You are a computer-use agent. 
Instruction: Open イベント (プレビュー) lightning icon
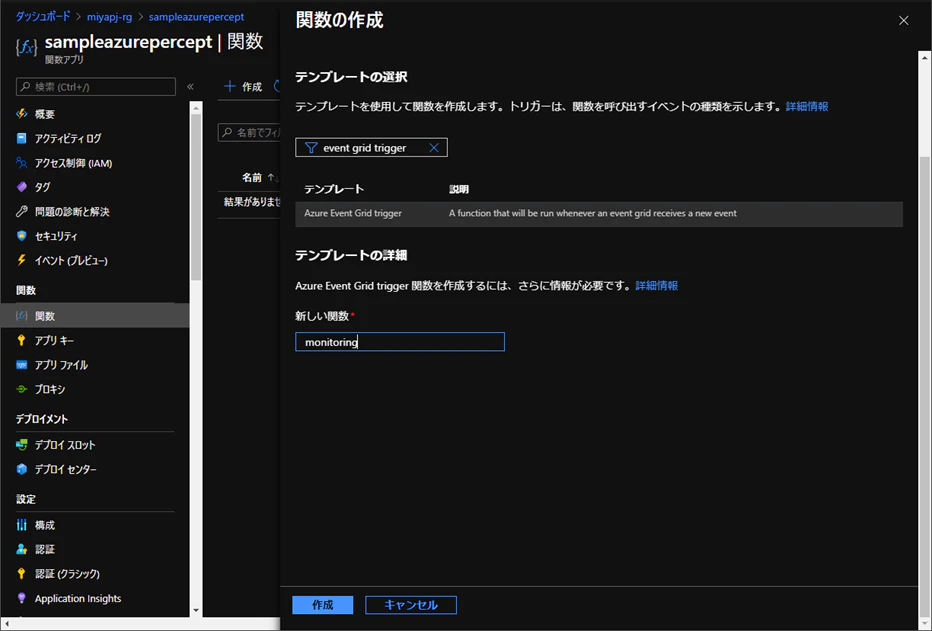coord(21,260)
